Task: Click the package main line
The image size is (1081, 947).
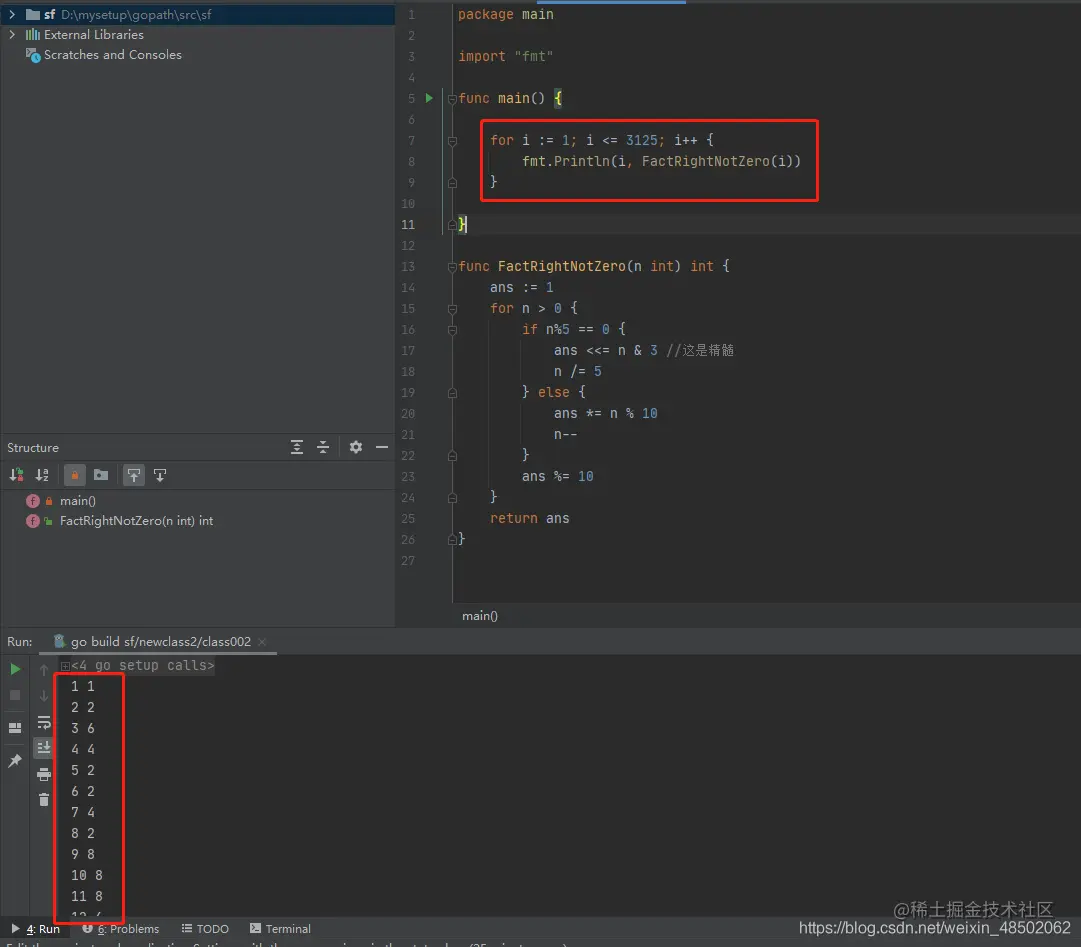Action: coord(505,14)
